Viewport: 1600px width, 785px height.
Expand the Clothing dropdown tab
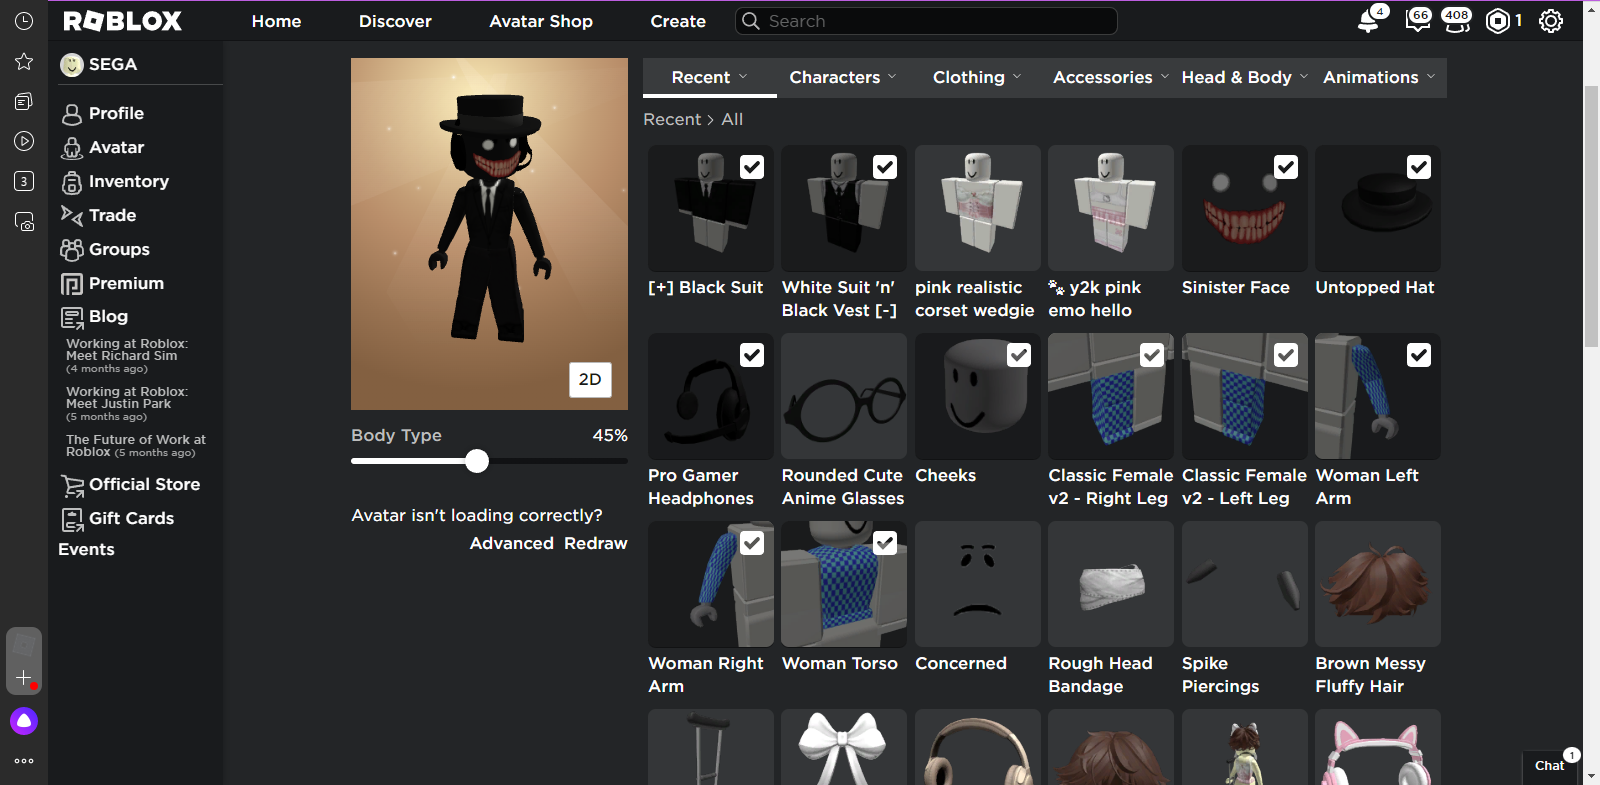977,77
